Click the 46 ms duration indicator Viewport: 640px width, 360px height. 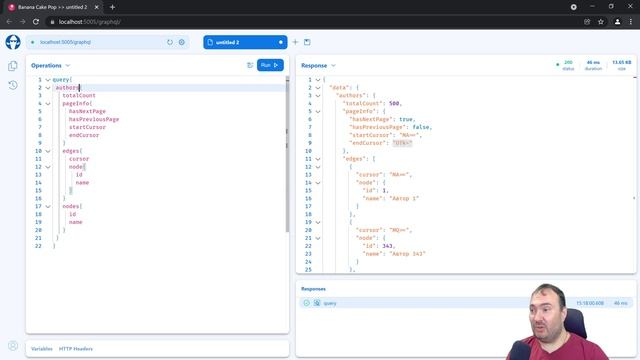593,65
